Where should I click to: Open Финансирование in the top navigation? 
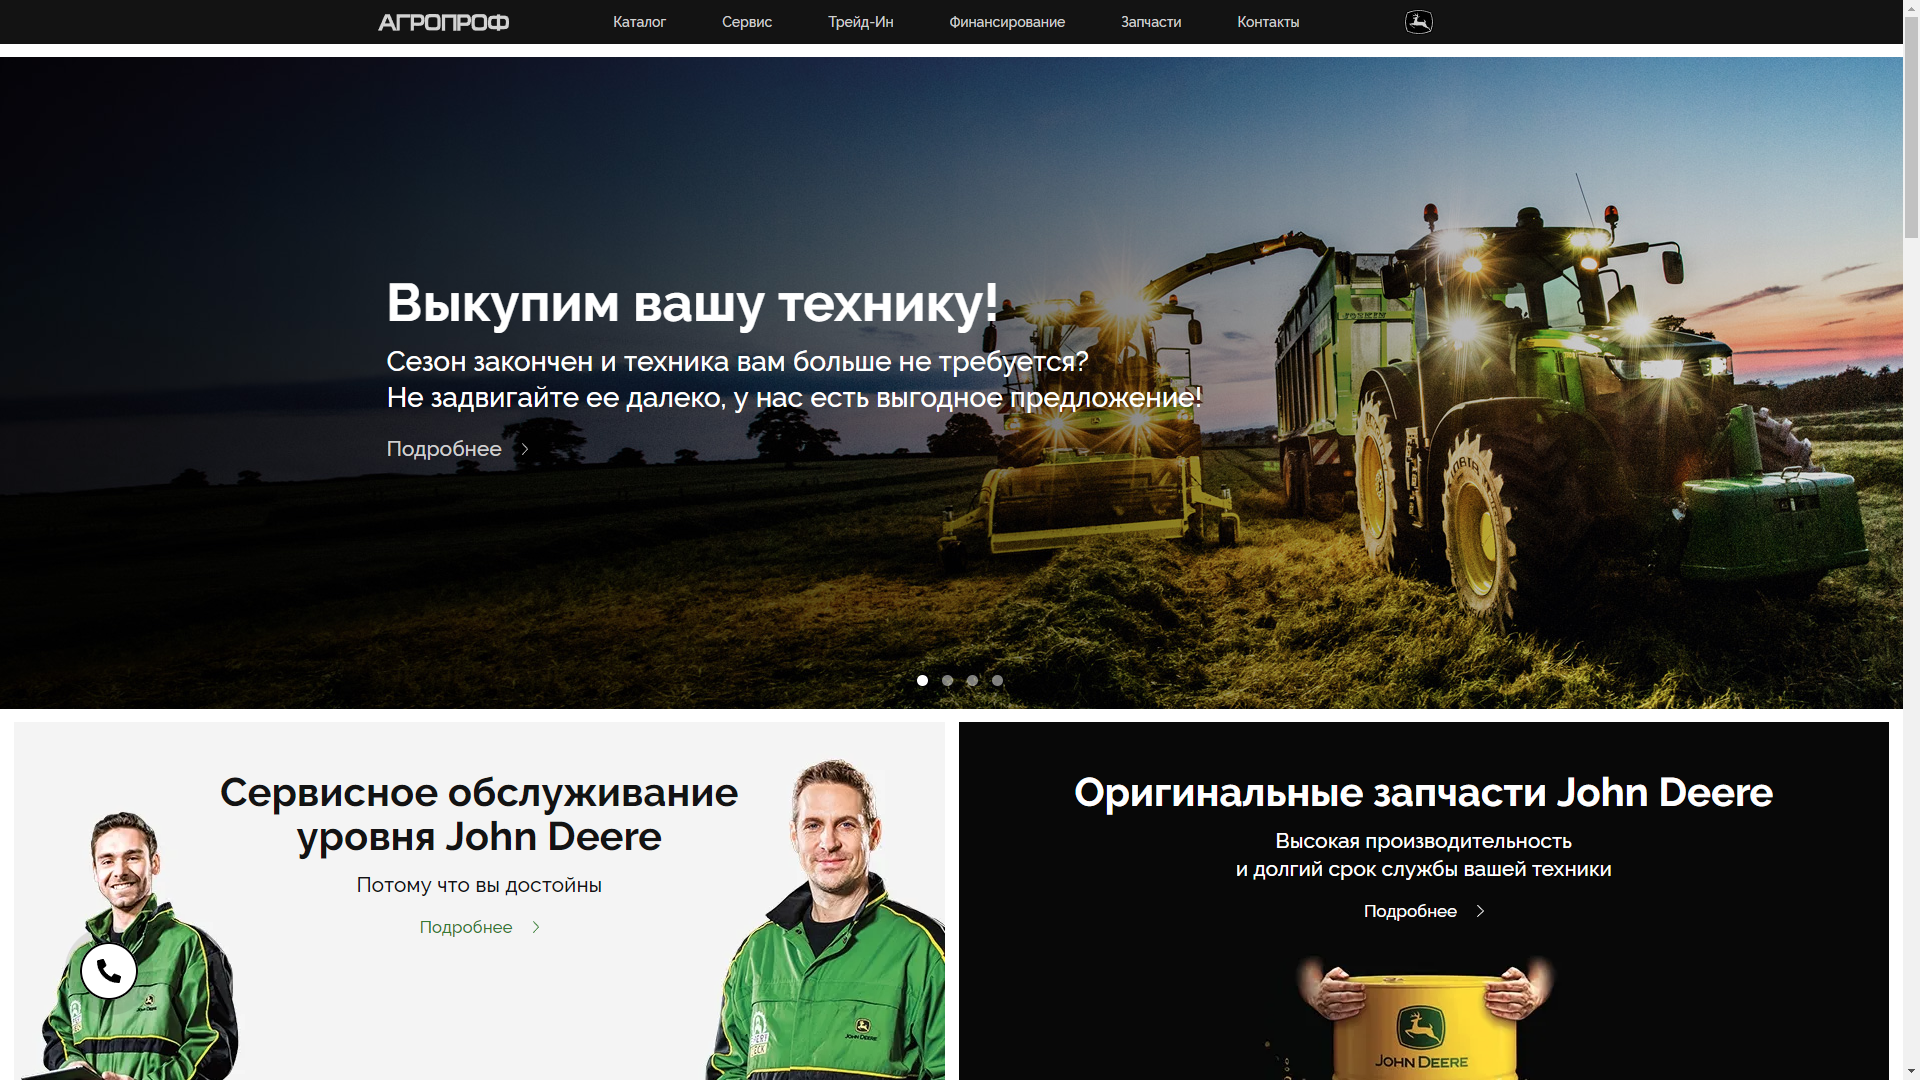(1007, 22)
